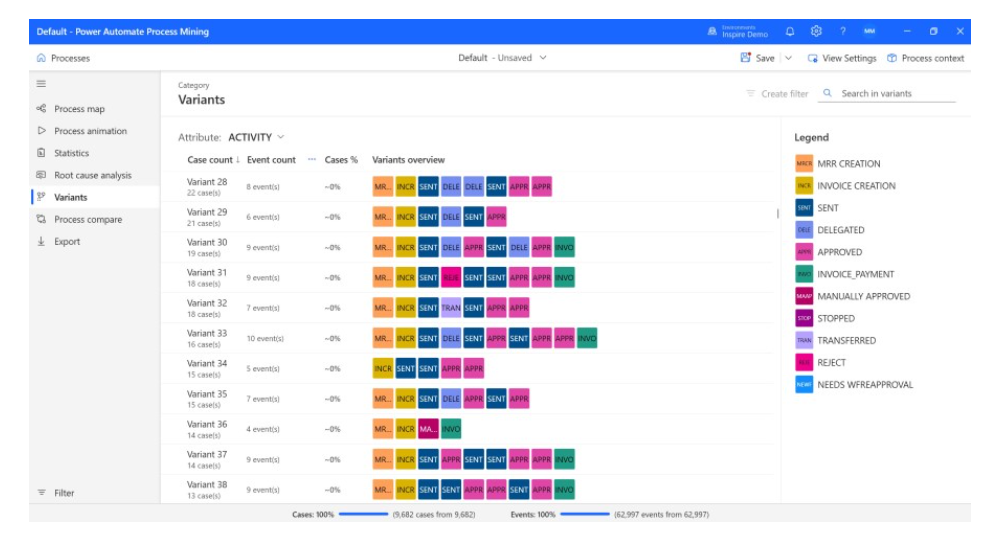Click the Process map icon
The height and width of the screenshot is (534, 988).
[41, 108]
